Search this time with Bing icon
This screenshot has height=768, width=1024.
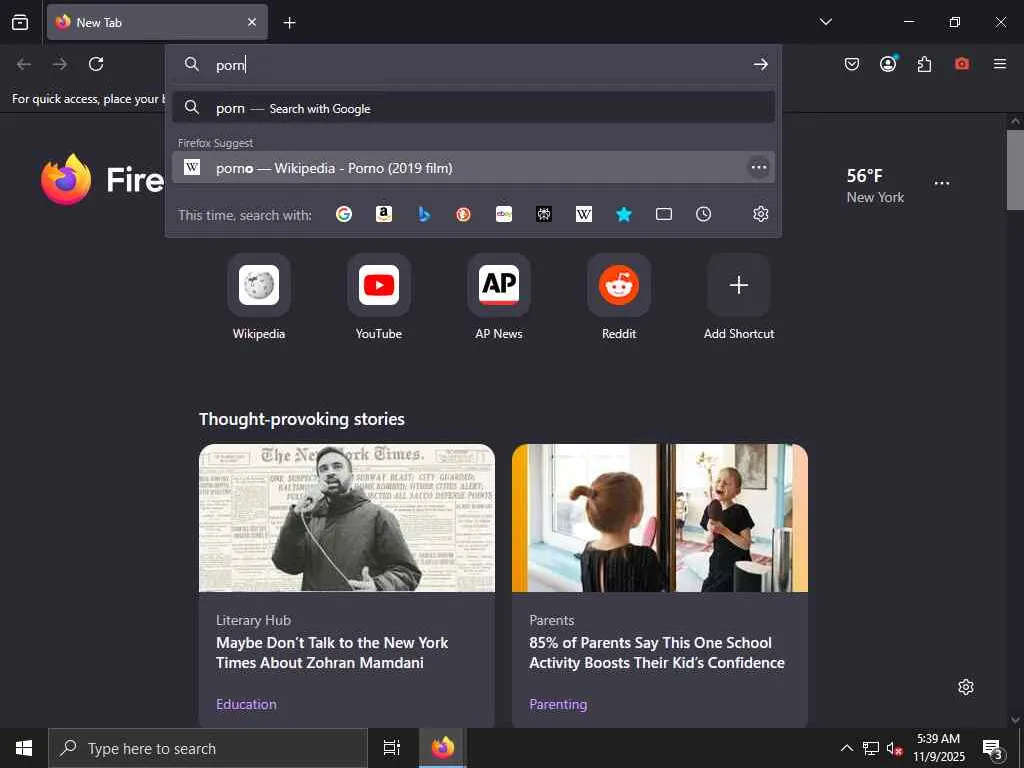[x=424, y=214]
